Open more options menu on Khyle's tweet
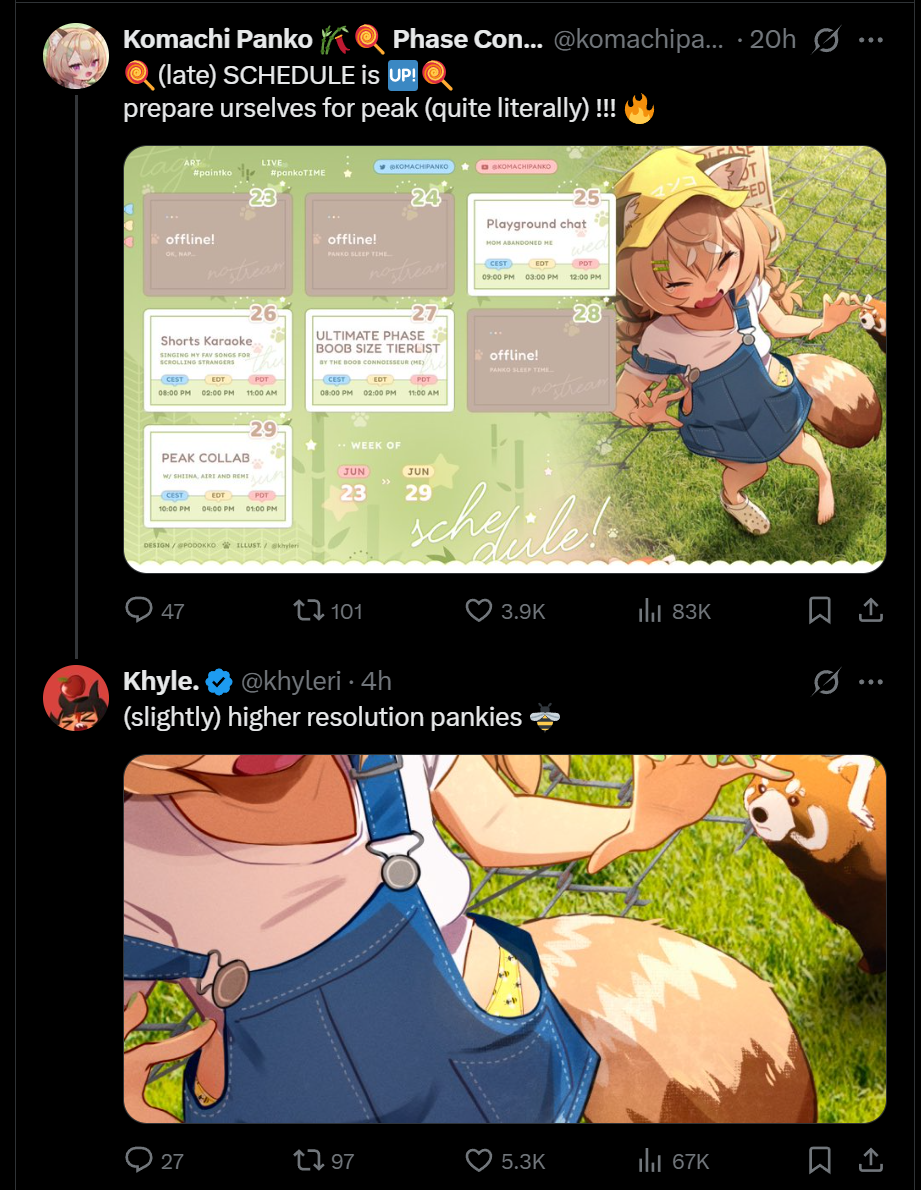 [870, 682]
